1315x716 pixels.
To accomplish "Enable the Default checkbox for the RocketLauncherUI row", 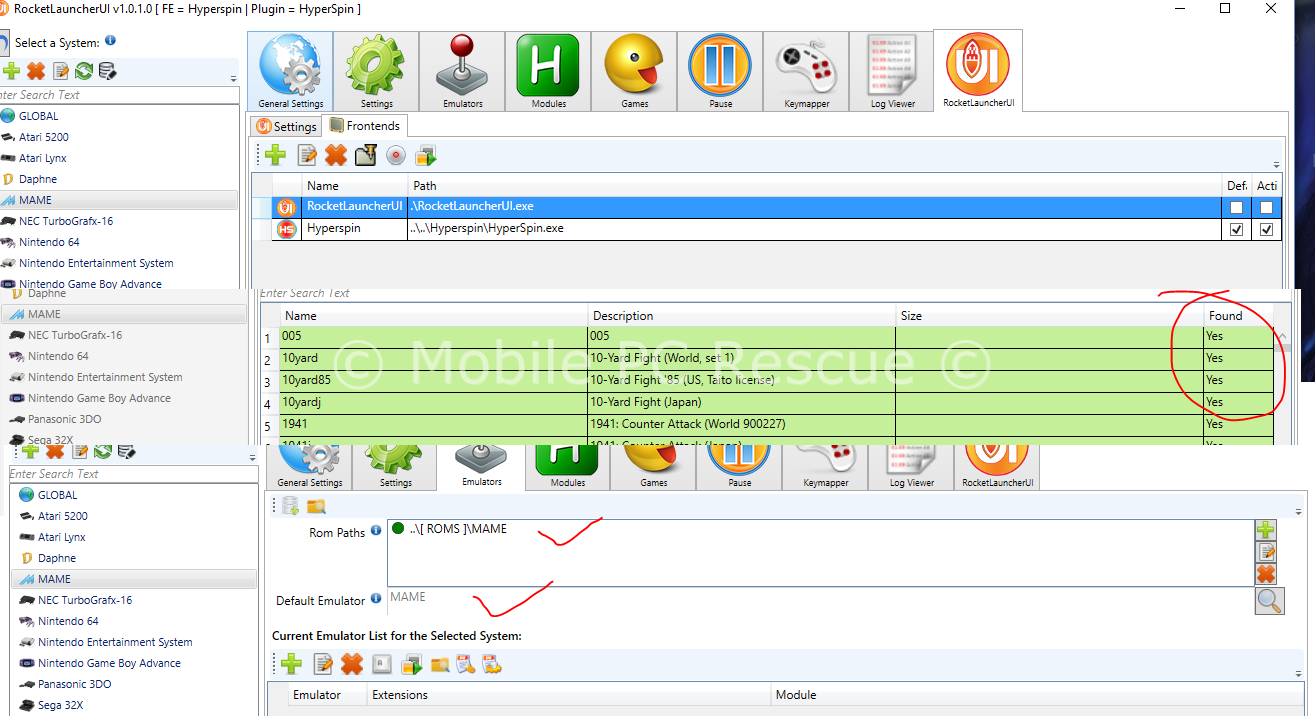I will 1237,207.
